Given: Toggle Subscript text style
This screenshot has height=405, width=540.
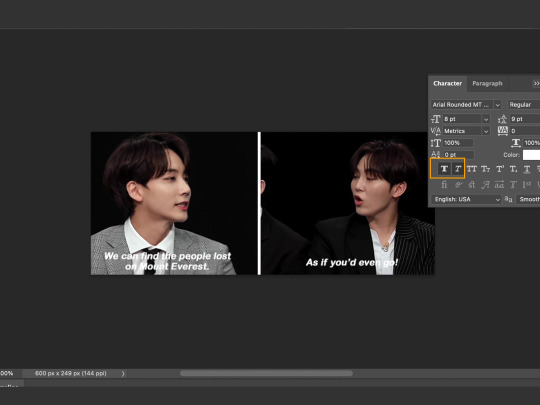Looking at the screenshot, I should (513, 169).
